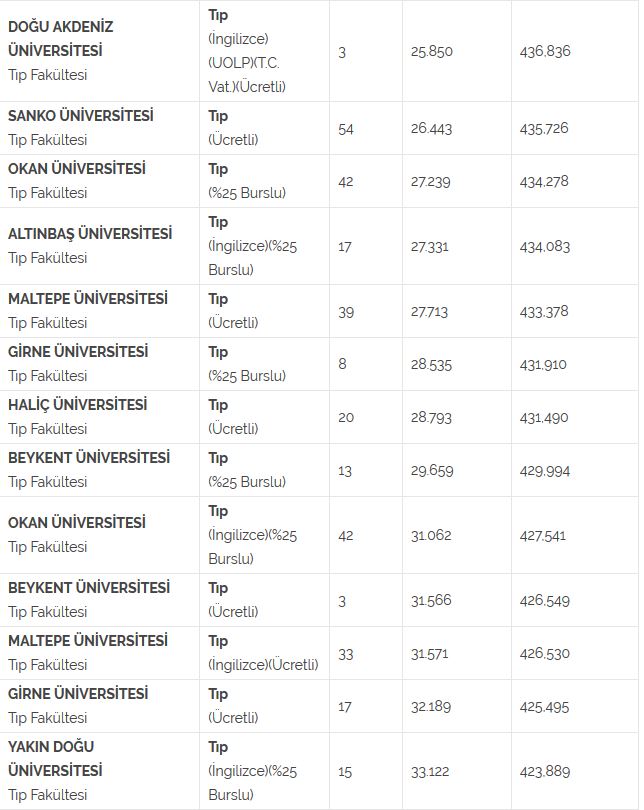Open MALTEPE ÜNİVERSİTESİ with rank 27.713
The image size is (644, 810).
coord(88,299)
